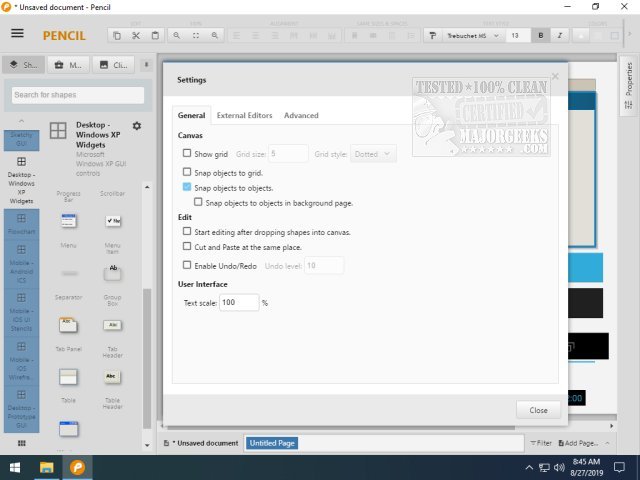Expand the toolbar overflow arrow at right
Screen dimensions: 640x480
(x=630, y=36)
